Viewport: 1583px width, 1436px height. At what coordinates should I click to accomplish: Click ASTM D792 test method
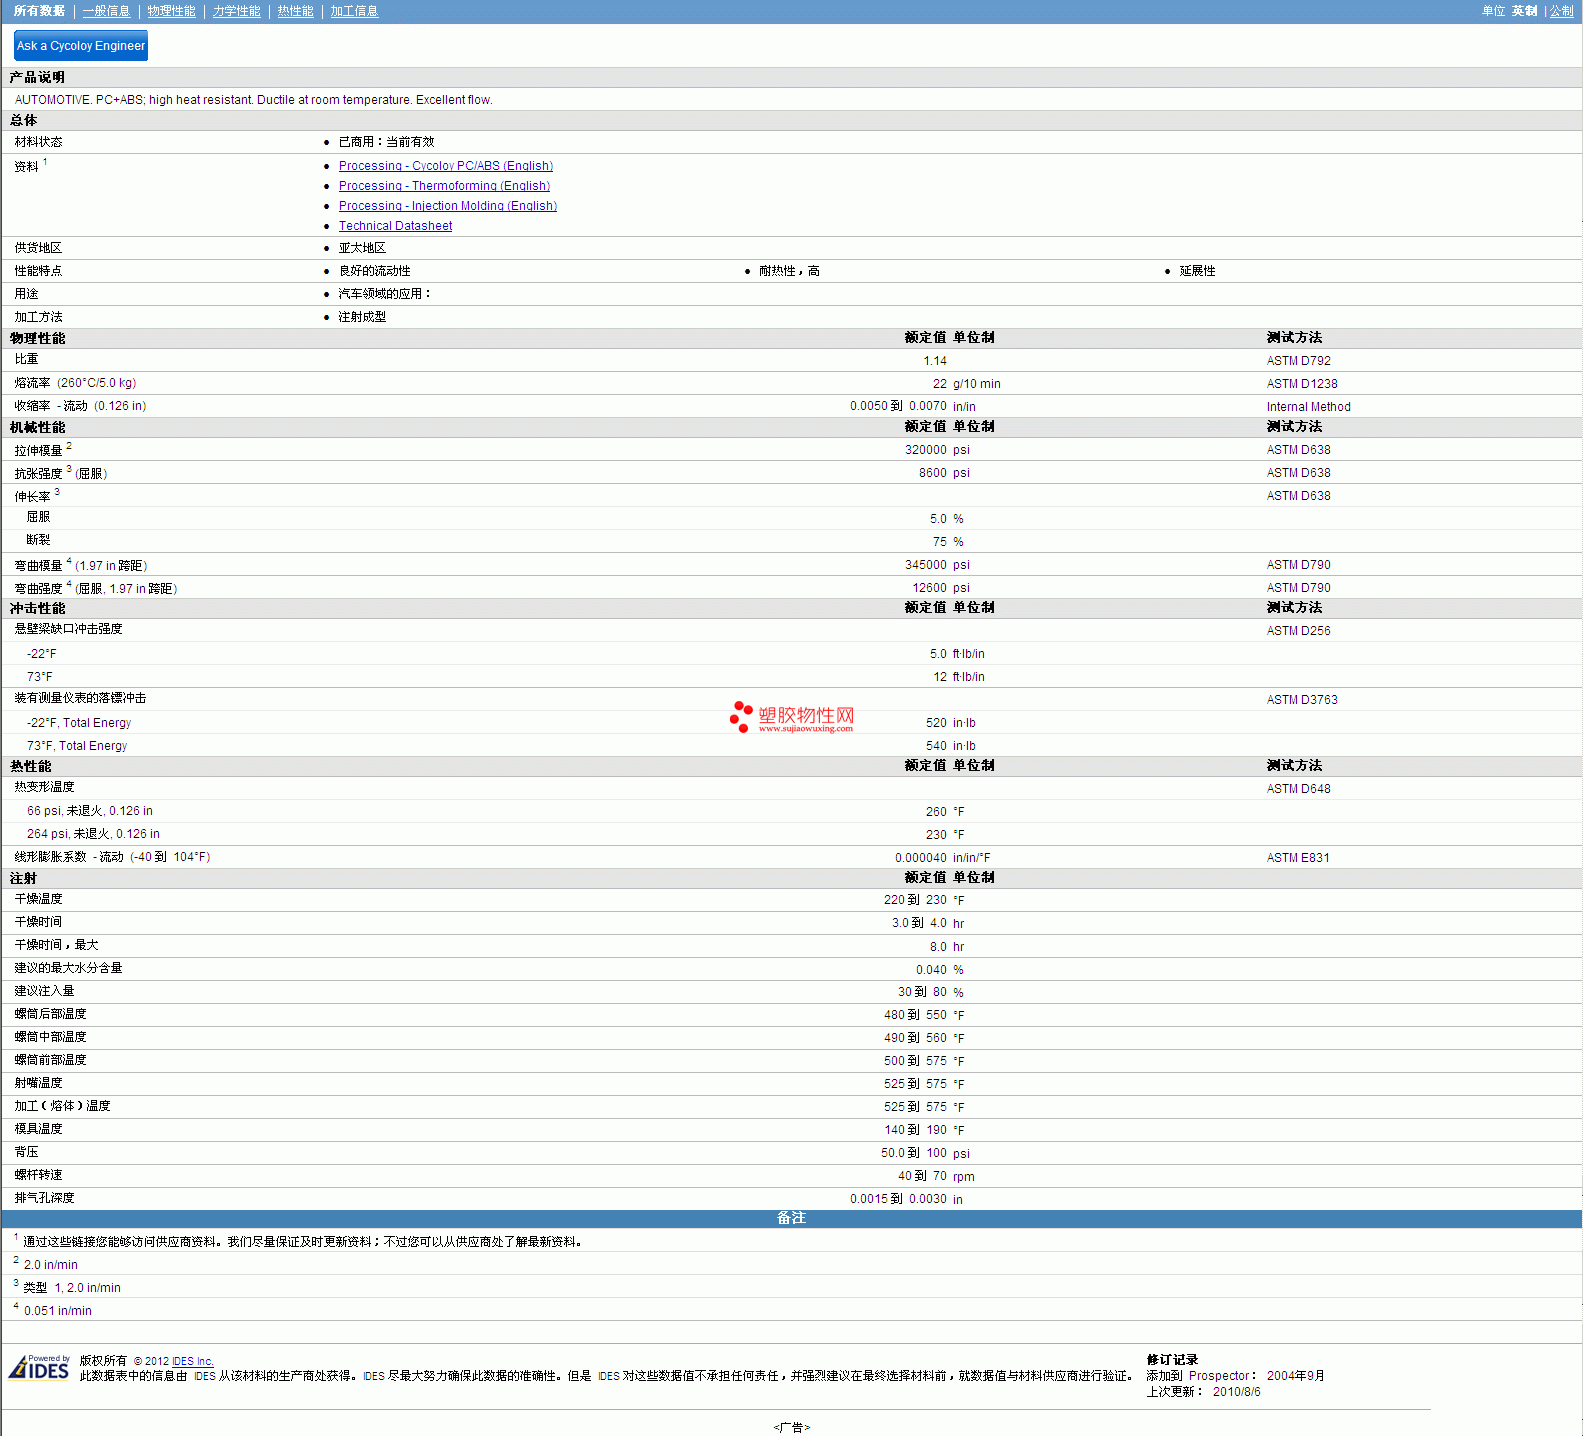pyautogui.click(x=1298, y=361)
